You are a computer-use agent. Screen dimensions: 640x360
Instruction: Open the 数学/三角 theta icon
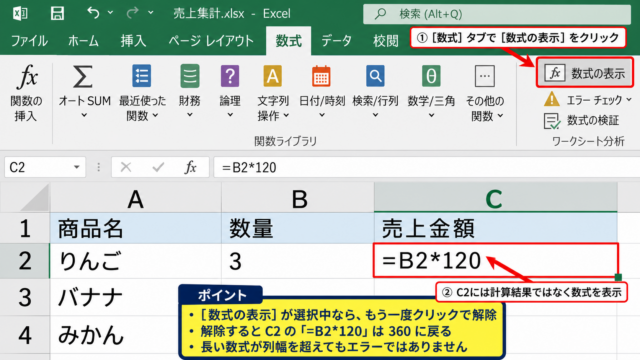tap(431, 76)
